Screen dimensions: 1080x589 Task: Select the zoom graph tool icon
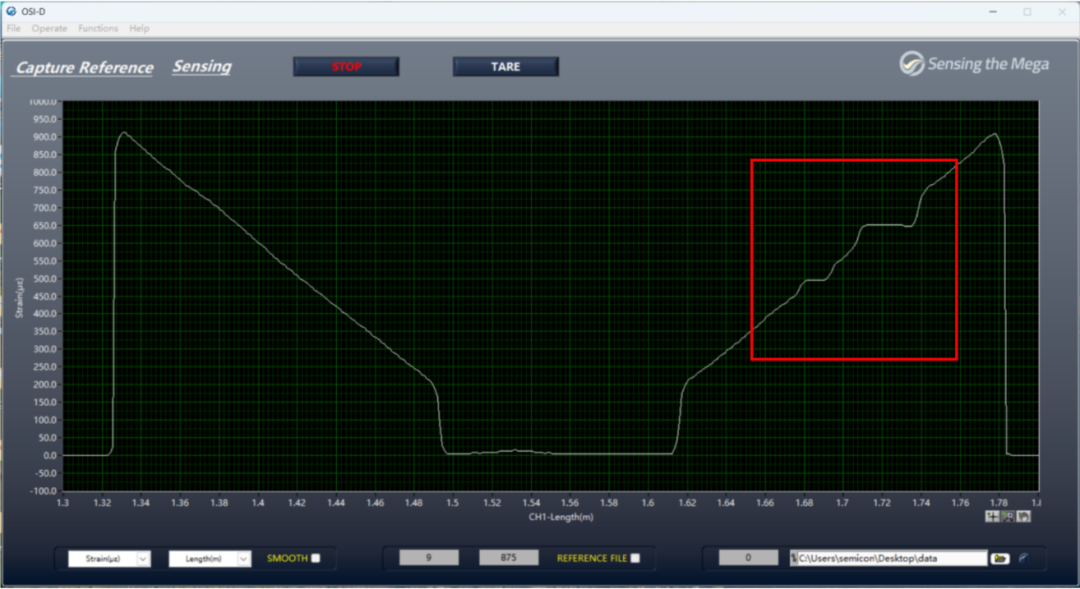(1007, 516)
